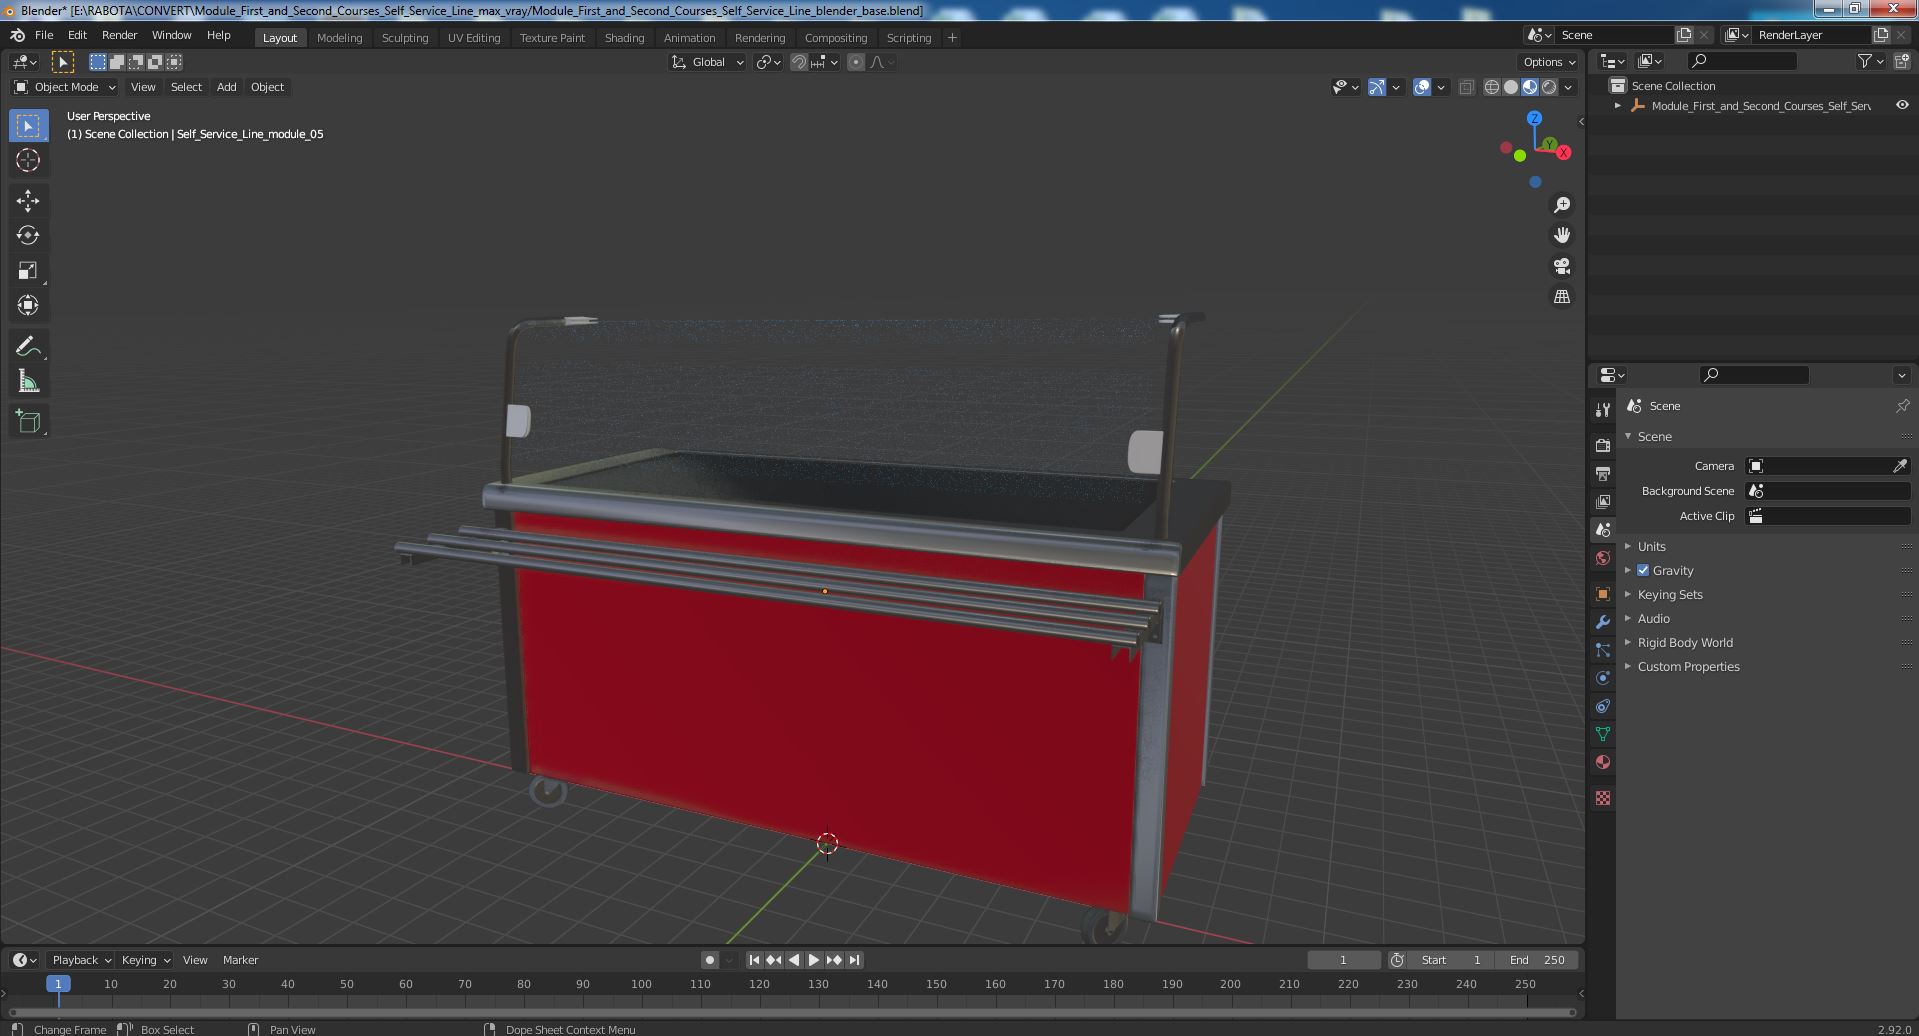Viewport: 1919px width, 1036px height.
Task: Toggle proportional editing button
Action: (856, 62)
